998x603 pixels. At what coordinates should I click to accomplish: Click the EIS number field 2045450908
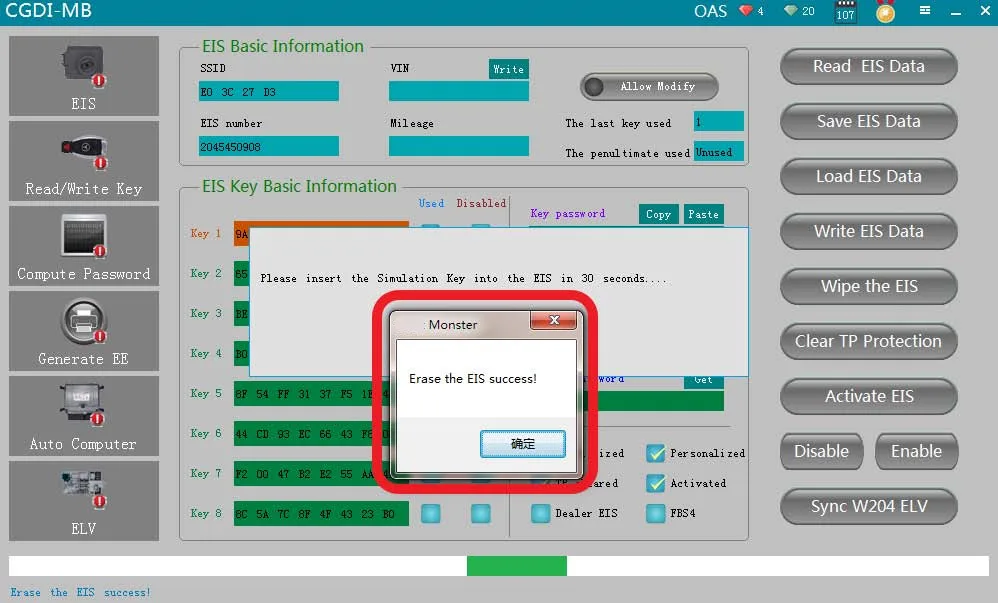click(x=269, y=146)
